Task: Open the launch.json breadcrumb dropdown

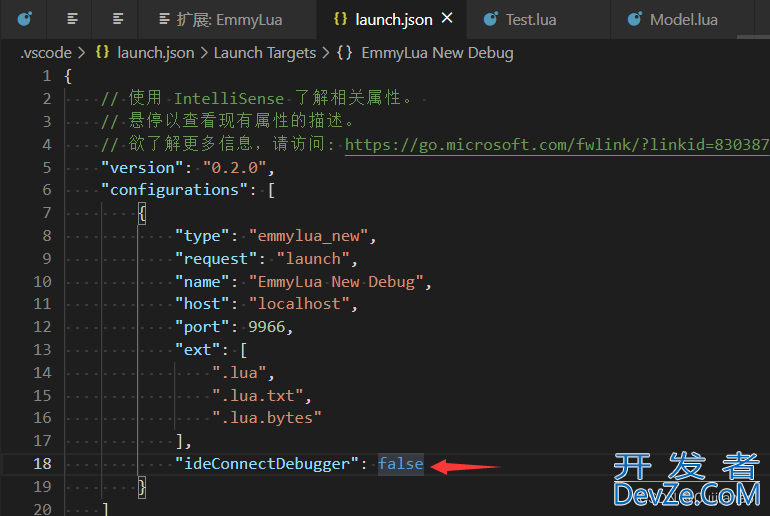Action: pyautogui.click(x=155, y=53)
